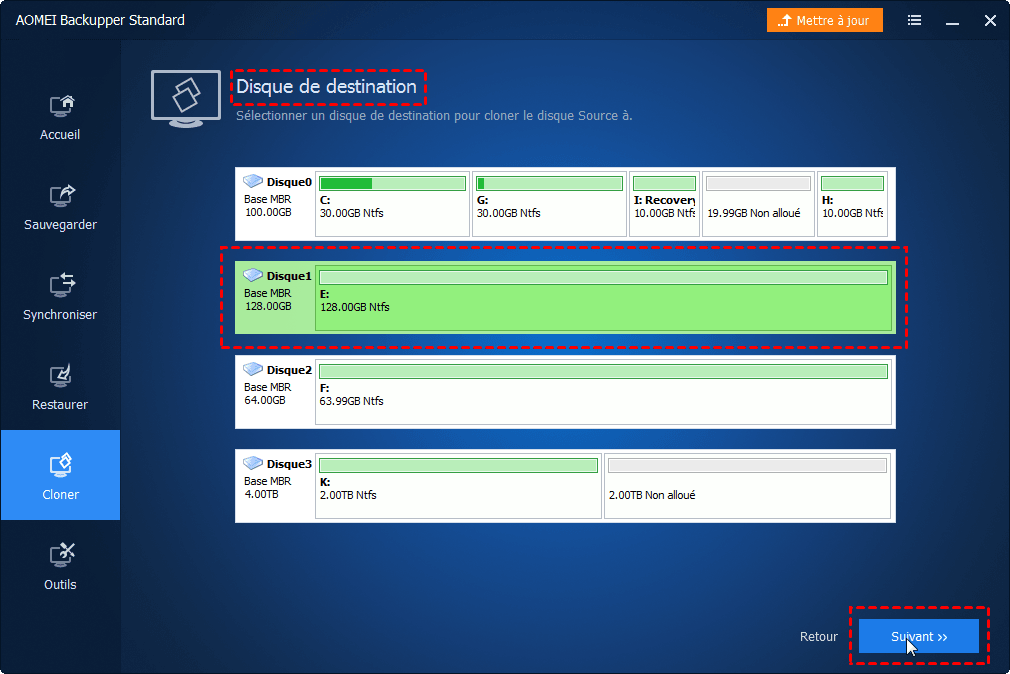Click the Disque1 drive icon
This screenshot has width=1010, height=674.
coord(253,275)
